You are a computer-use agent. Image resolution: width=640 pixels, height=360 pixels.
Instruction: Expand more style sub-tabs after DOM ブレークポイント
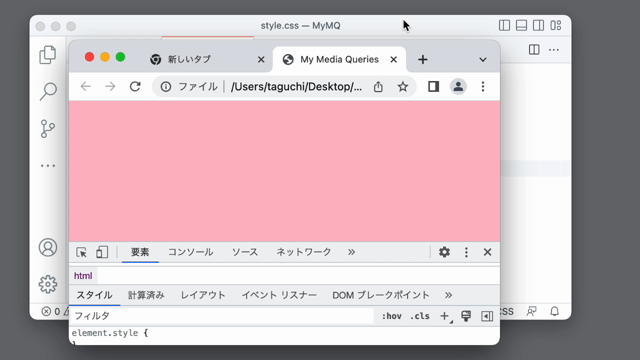449,295
